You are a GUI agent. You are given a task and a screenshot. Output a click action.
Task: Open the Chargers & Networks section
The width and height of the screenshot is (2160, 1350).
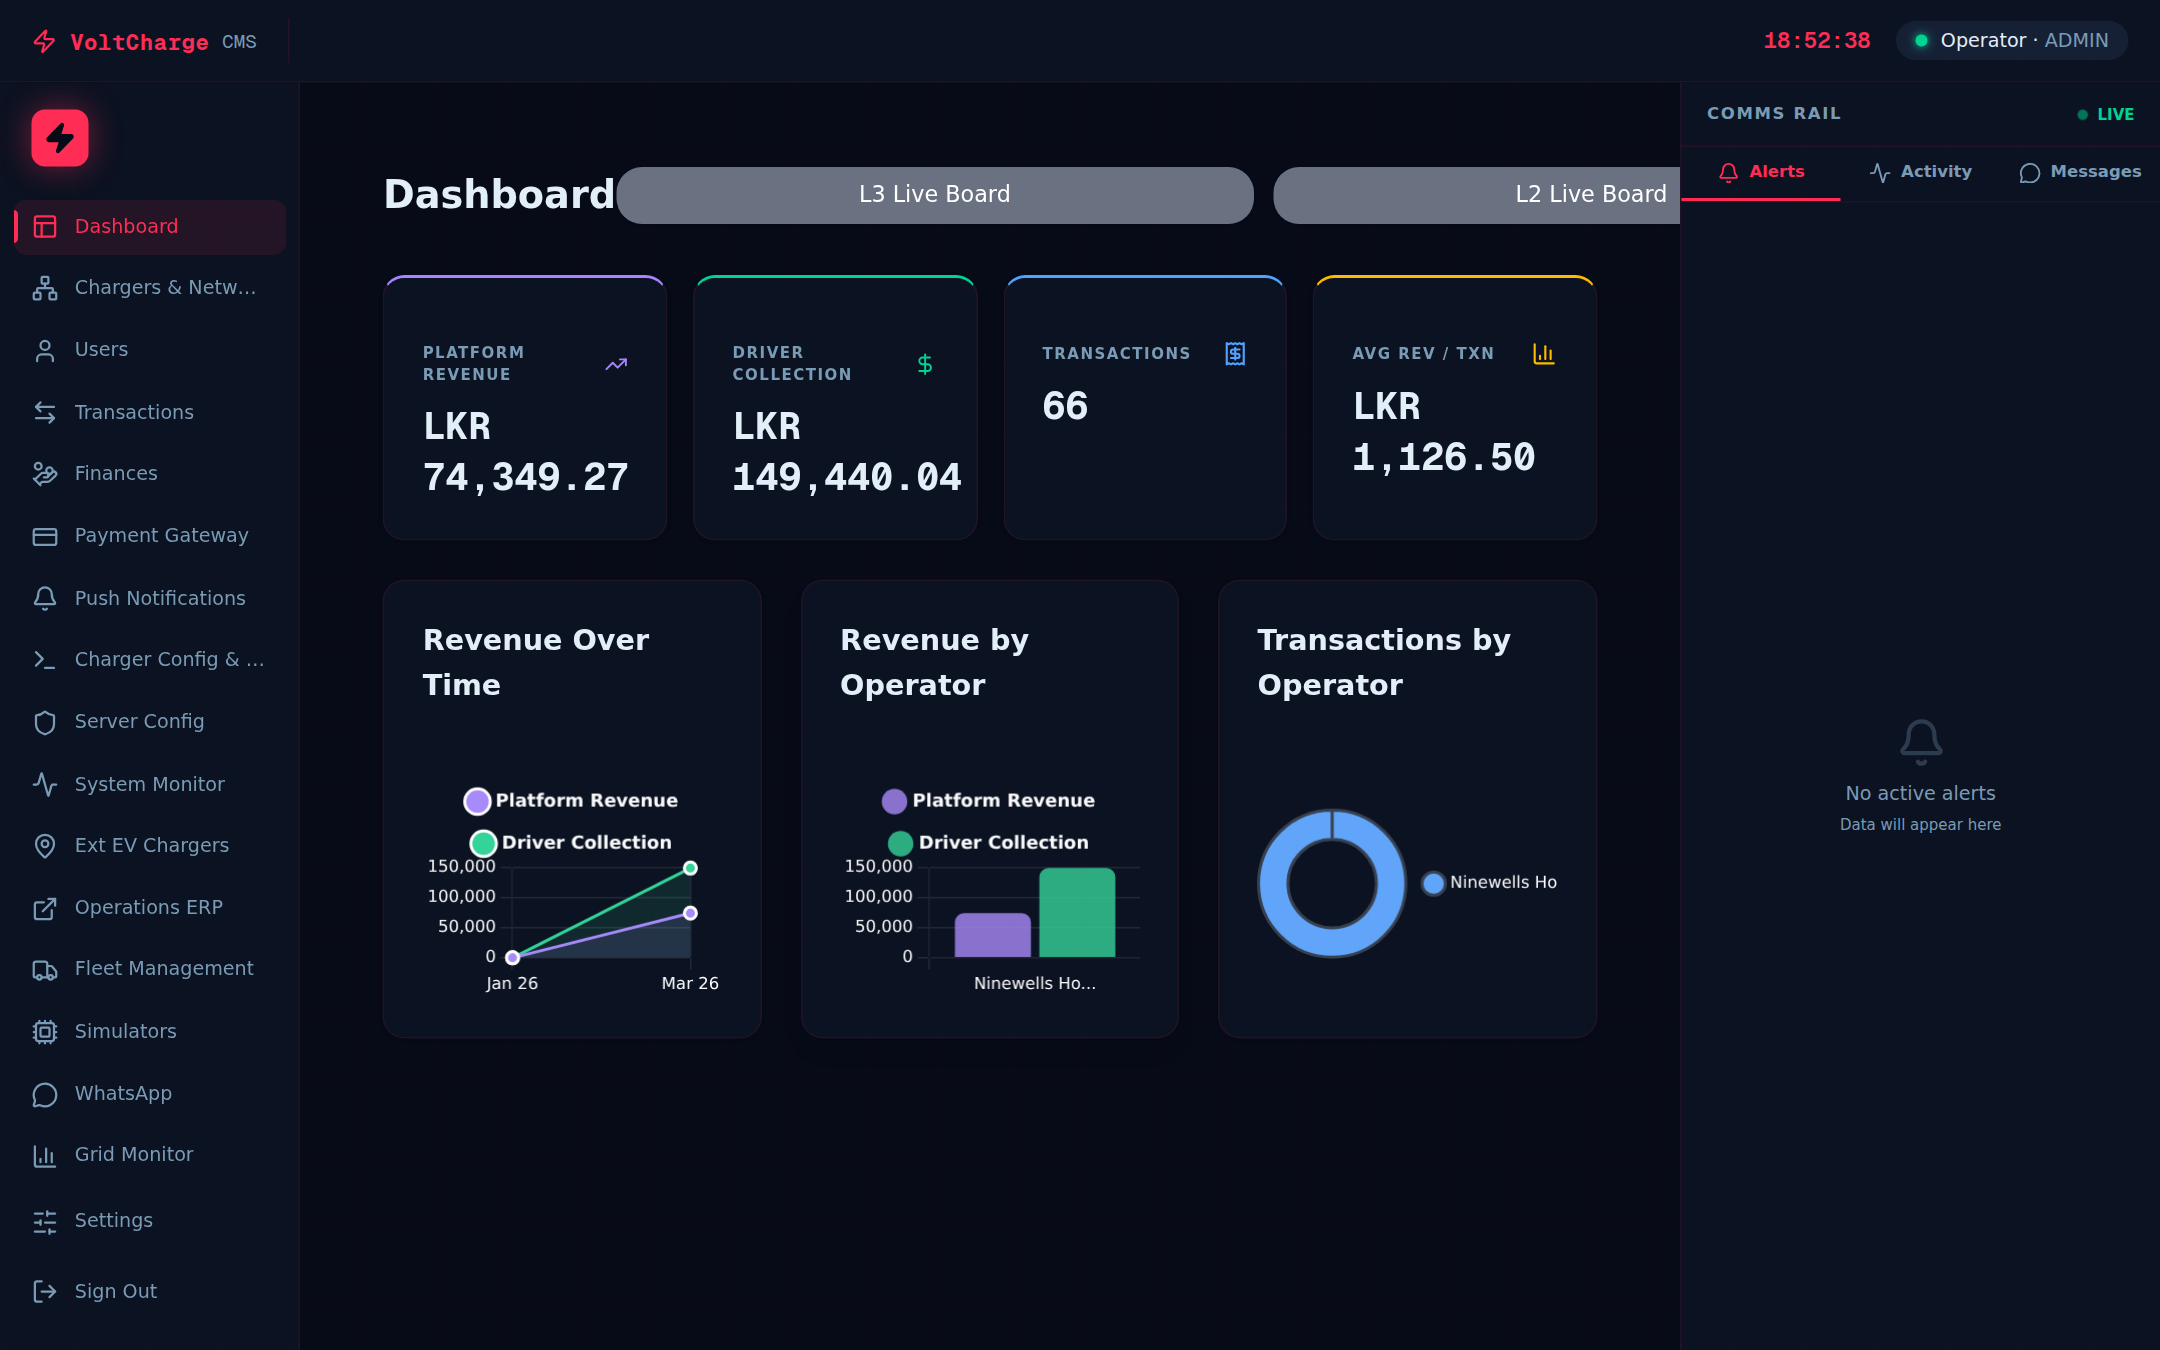(149, 287)
